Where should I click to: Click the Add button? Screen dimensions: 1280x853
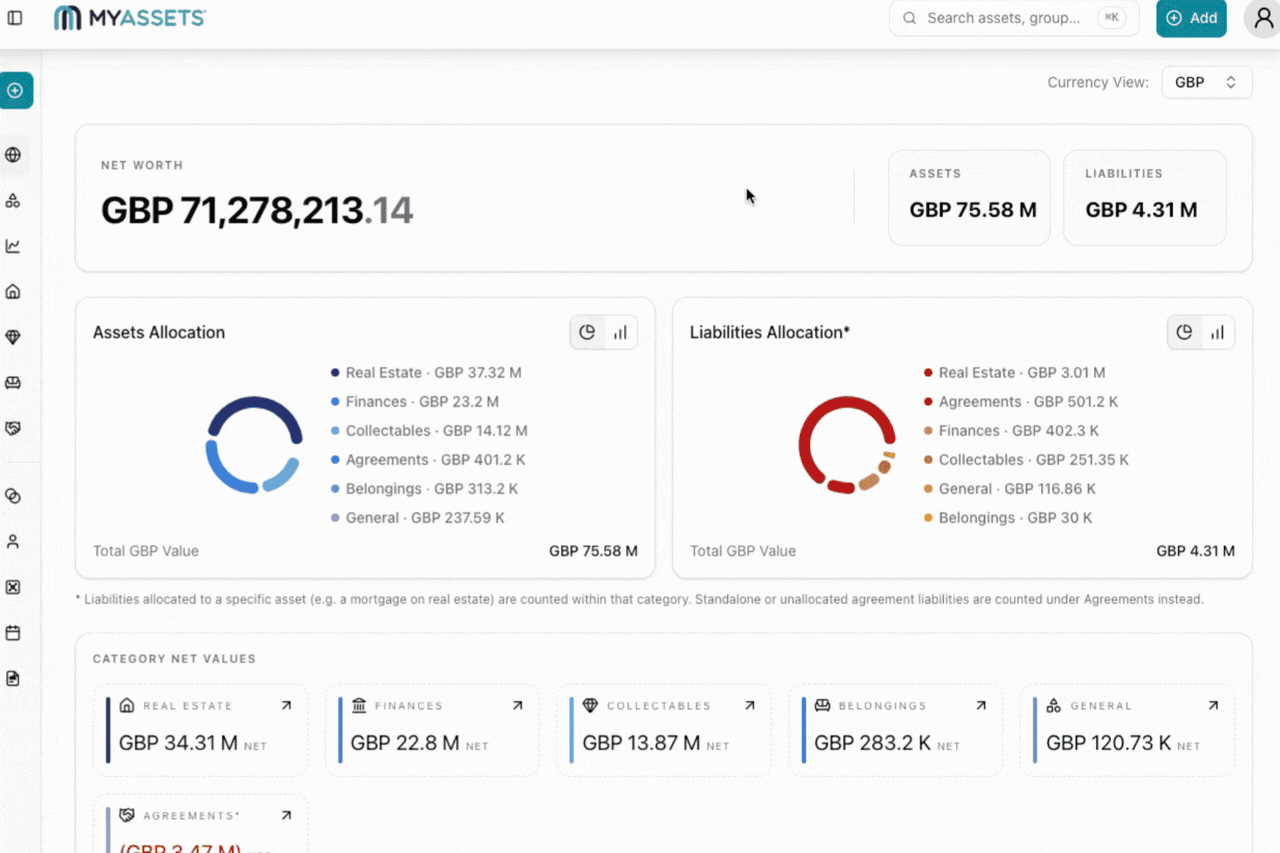click(x=1191, y=18)
